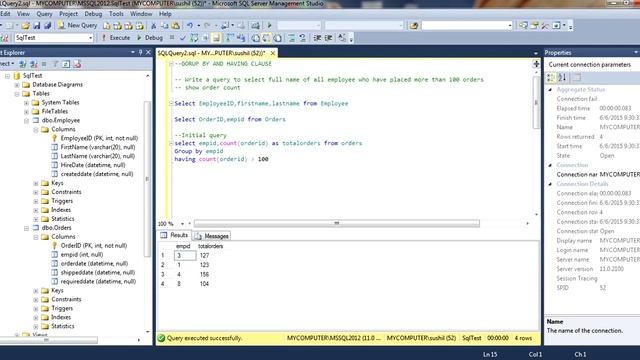Click the Increase Indent icon
This screenshot has height=360, width=640.
[328, 38]
